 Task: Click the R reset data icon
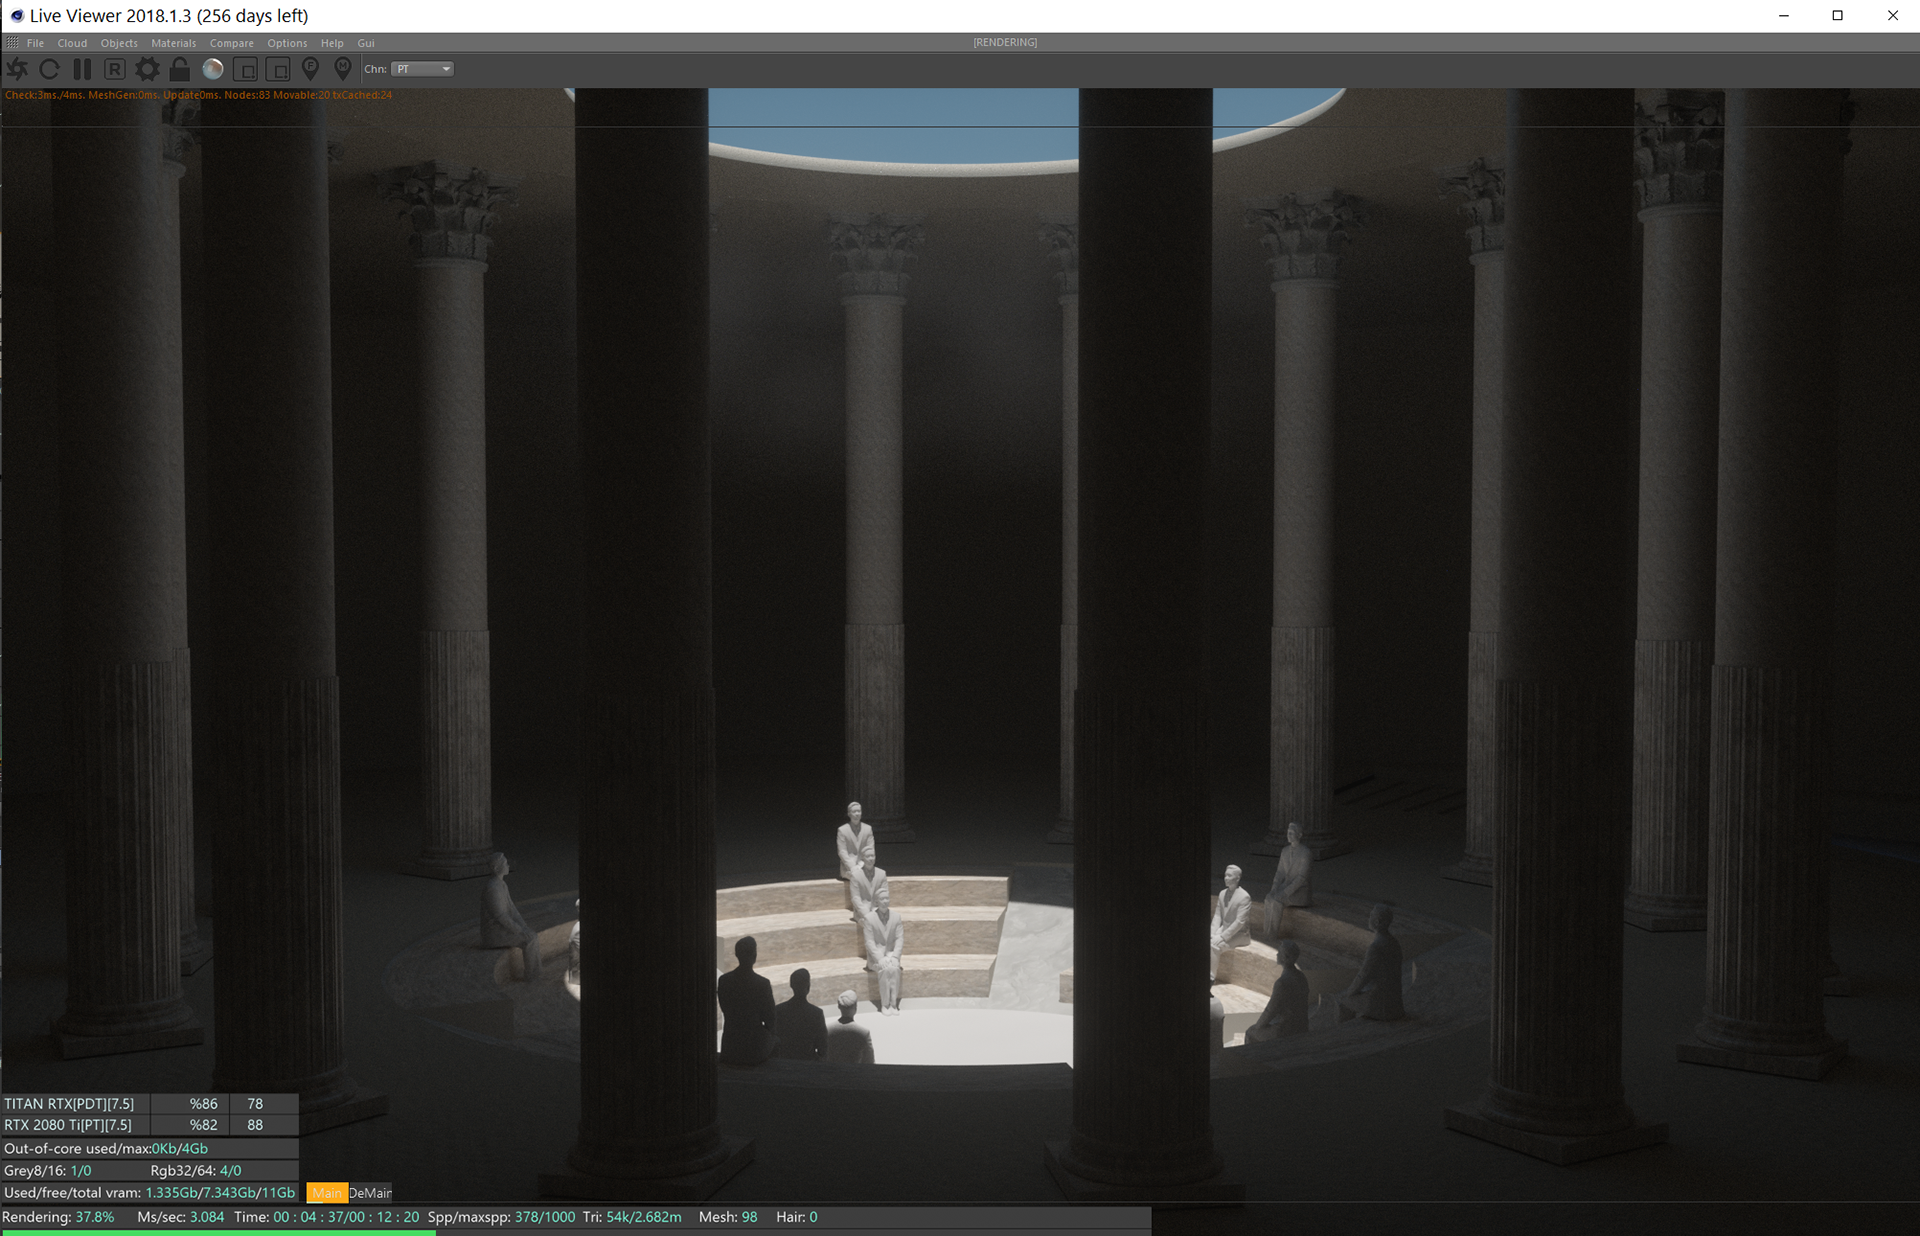click(x=115, y=69)
